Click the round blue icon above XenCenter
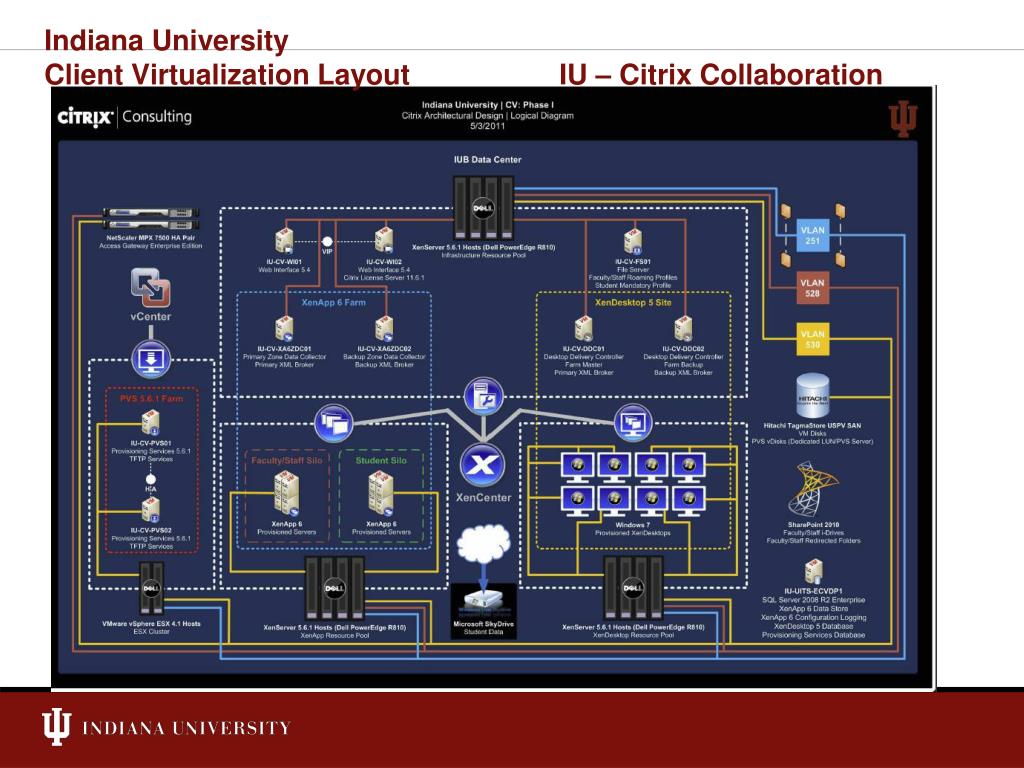Image resolution: width=1024 pixels, height=768 pixels. (483, 396)
